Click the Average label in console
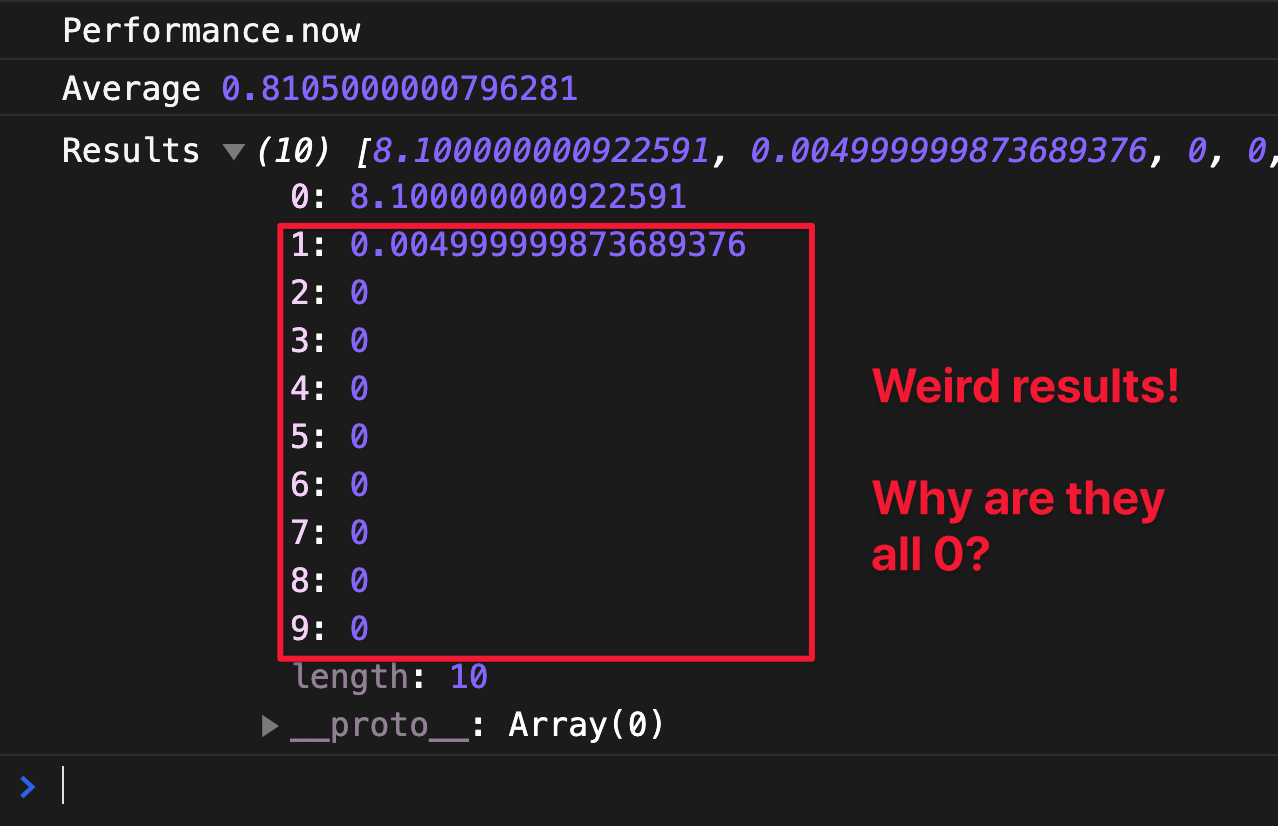1278x826 pixels. [x=131, y=89]
